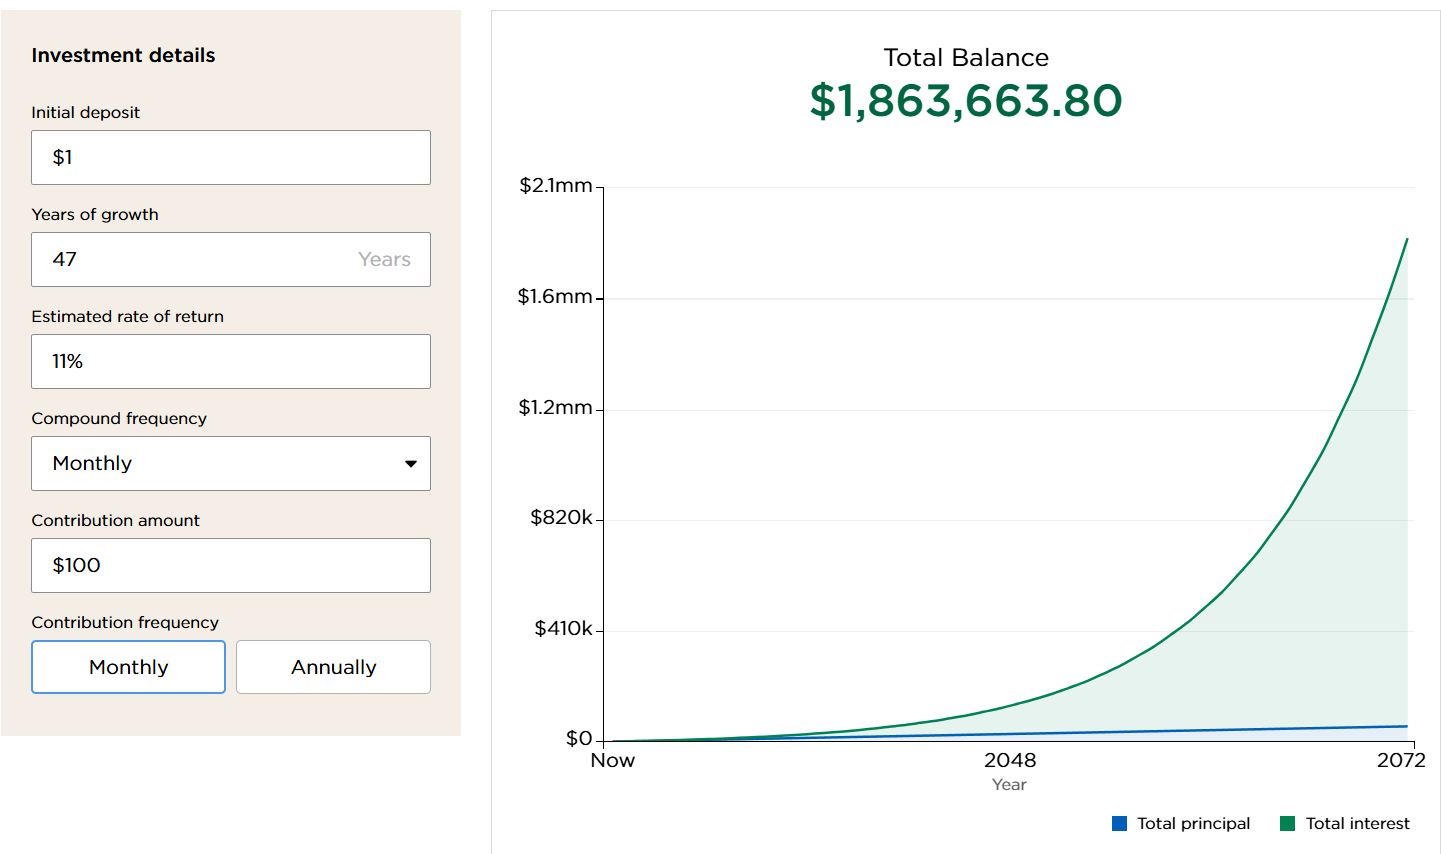The image size is (1441, 854).
Task: Click the Now label on the chart axis
Action: click(x=612, y=760)
